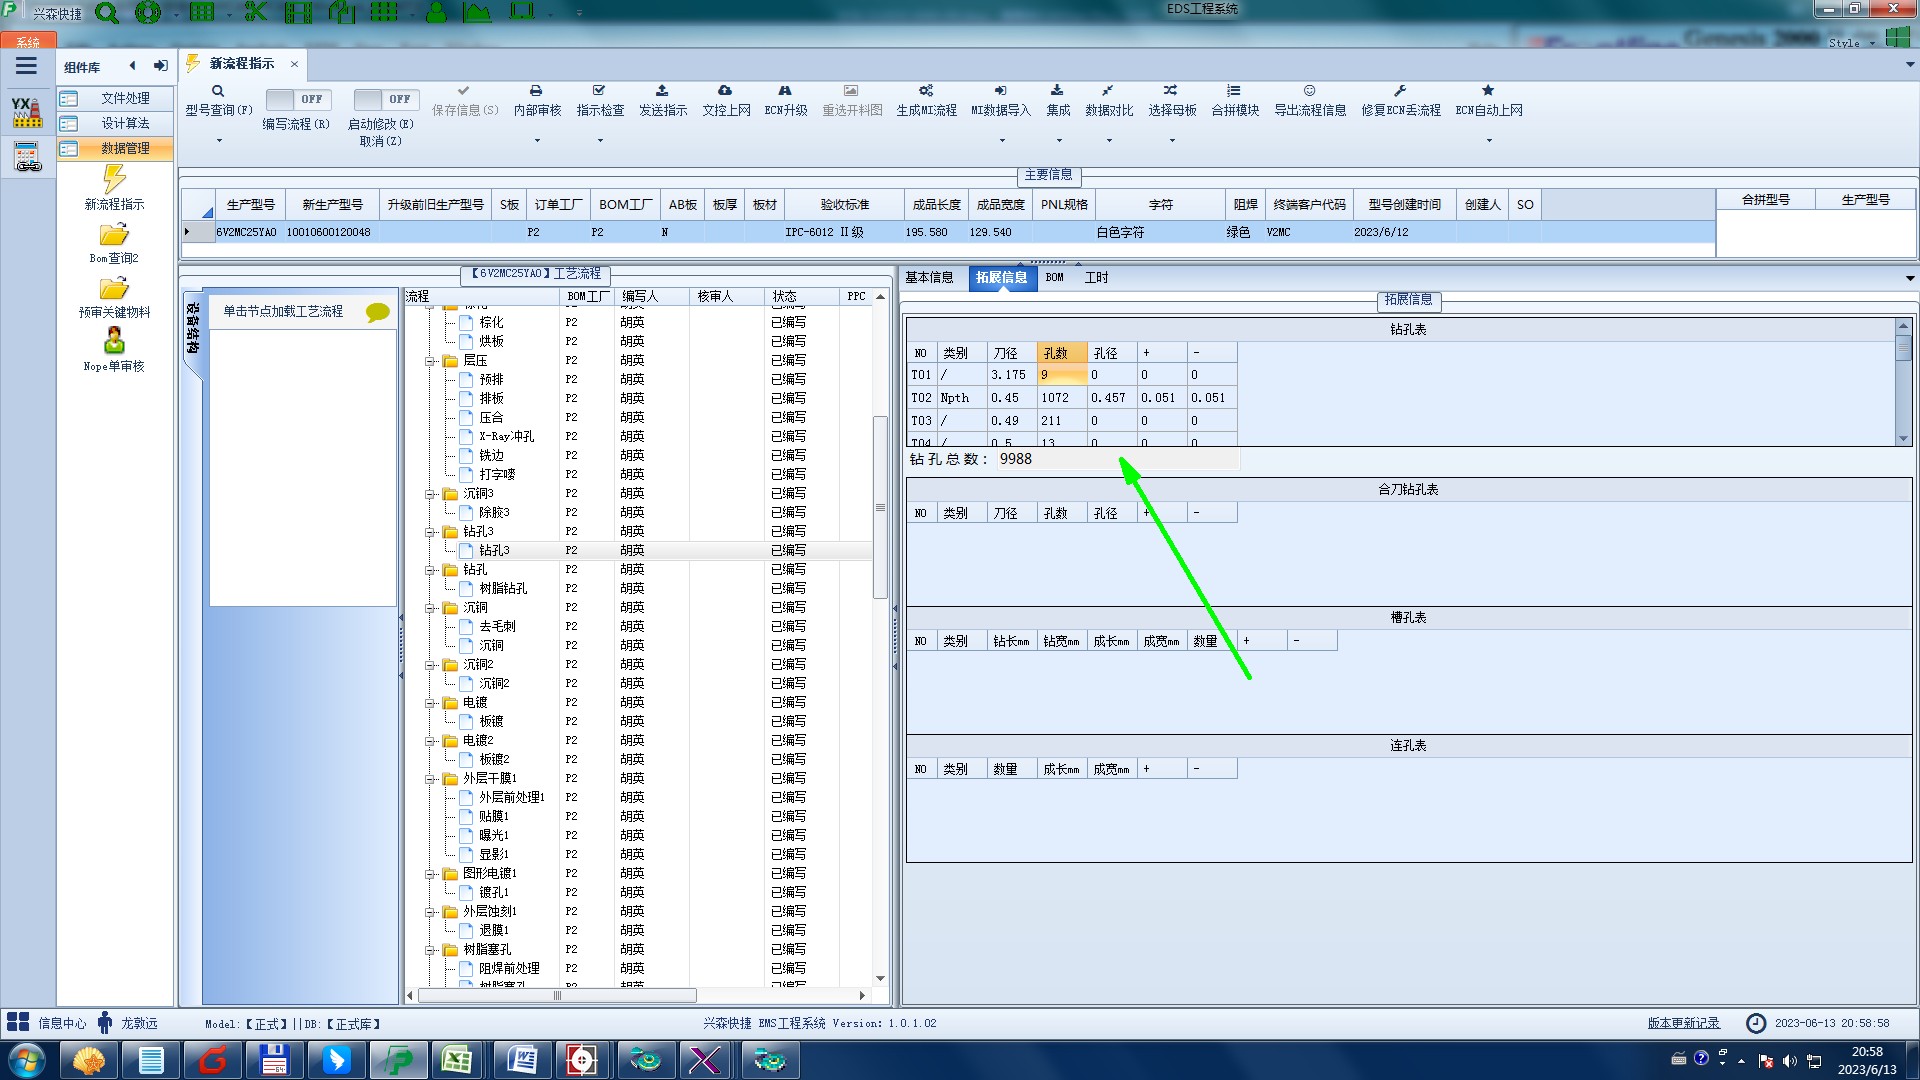Open the dropdown arrow below 型号查询
The height and width of the screenshot is (1080, 1920).
tap(219, 140)
